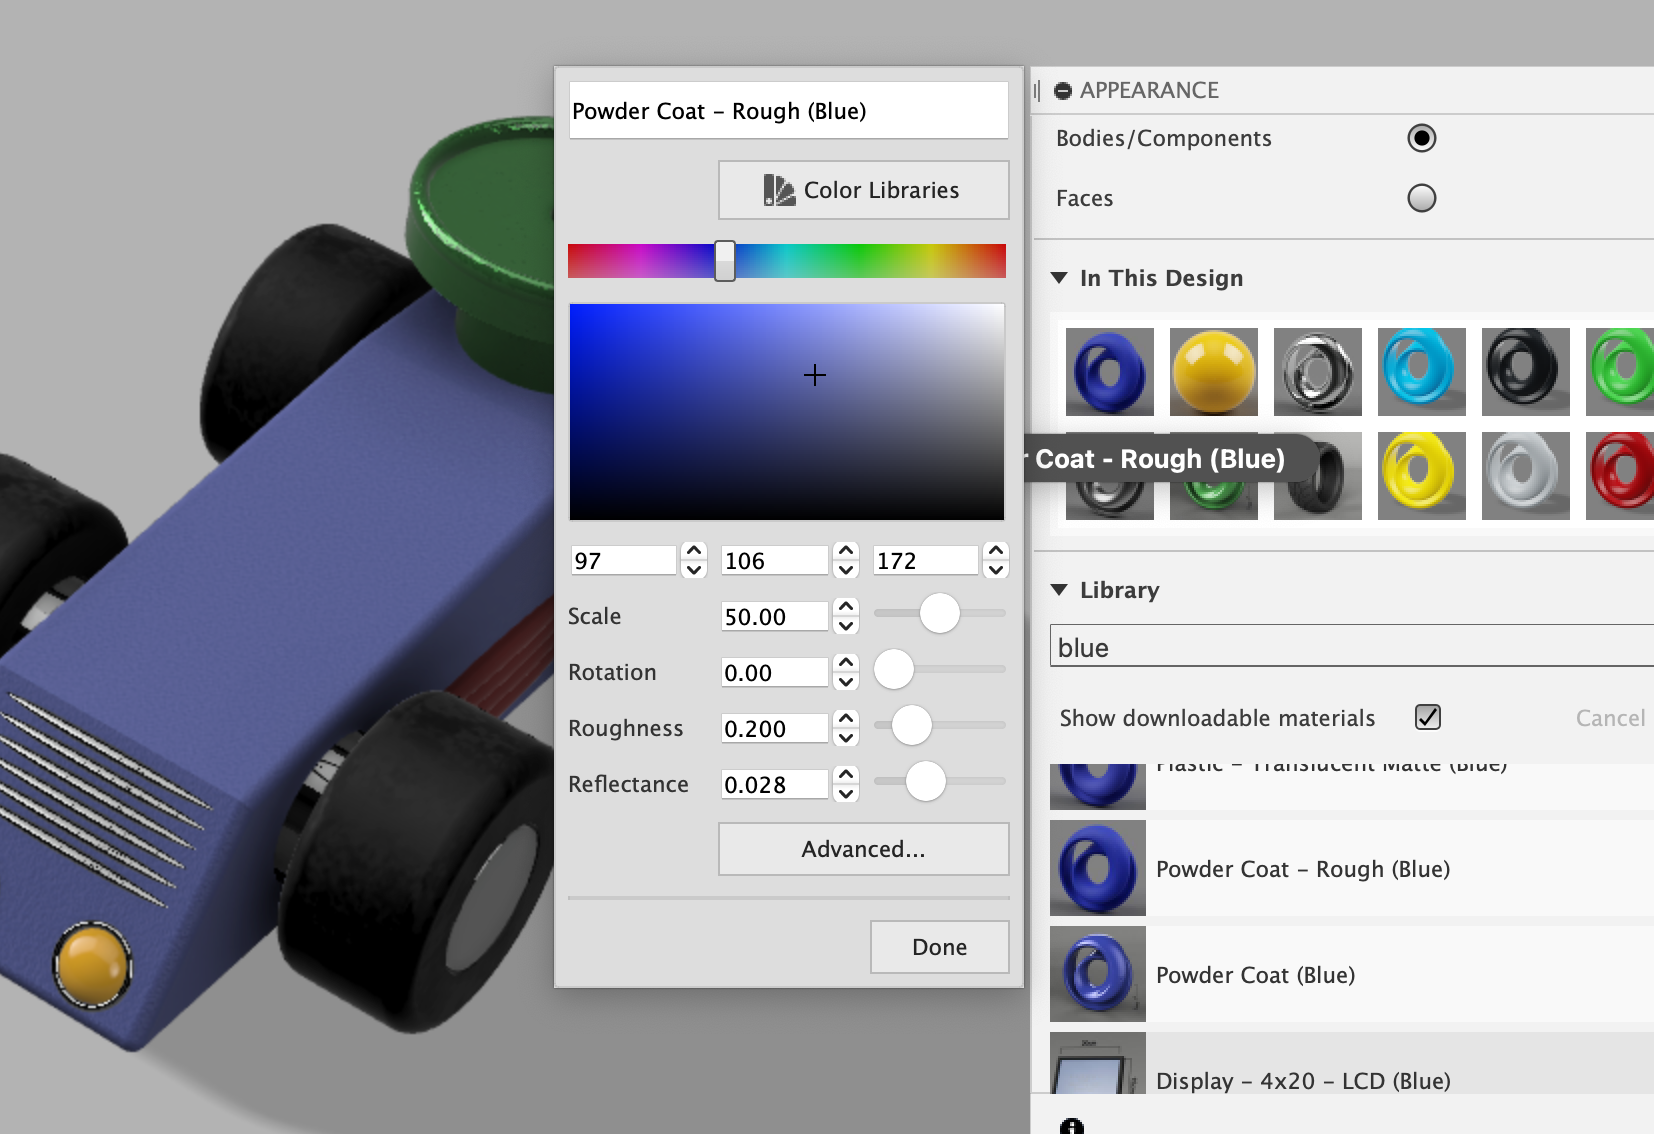This screenshot has width=1654, height=1134.
Task: Uncheck Show downloadable materials
Action: tap(1428, 717)
